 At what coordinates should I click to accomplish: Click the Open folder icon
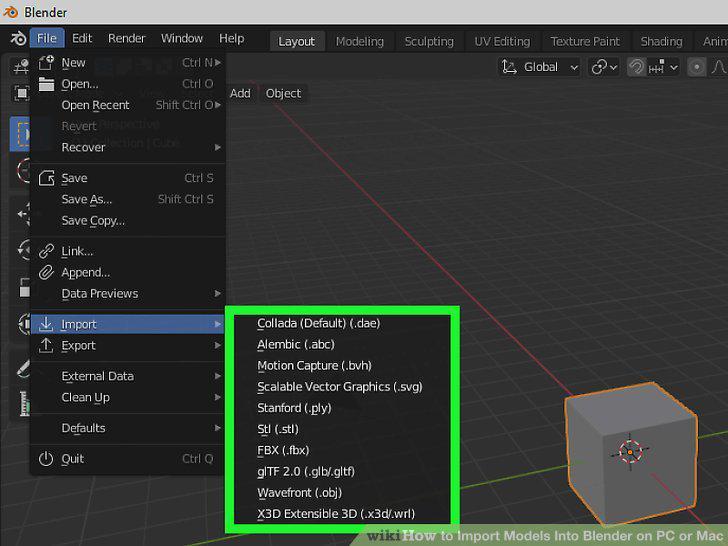[46, 84]
